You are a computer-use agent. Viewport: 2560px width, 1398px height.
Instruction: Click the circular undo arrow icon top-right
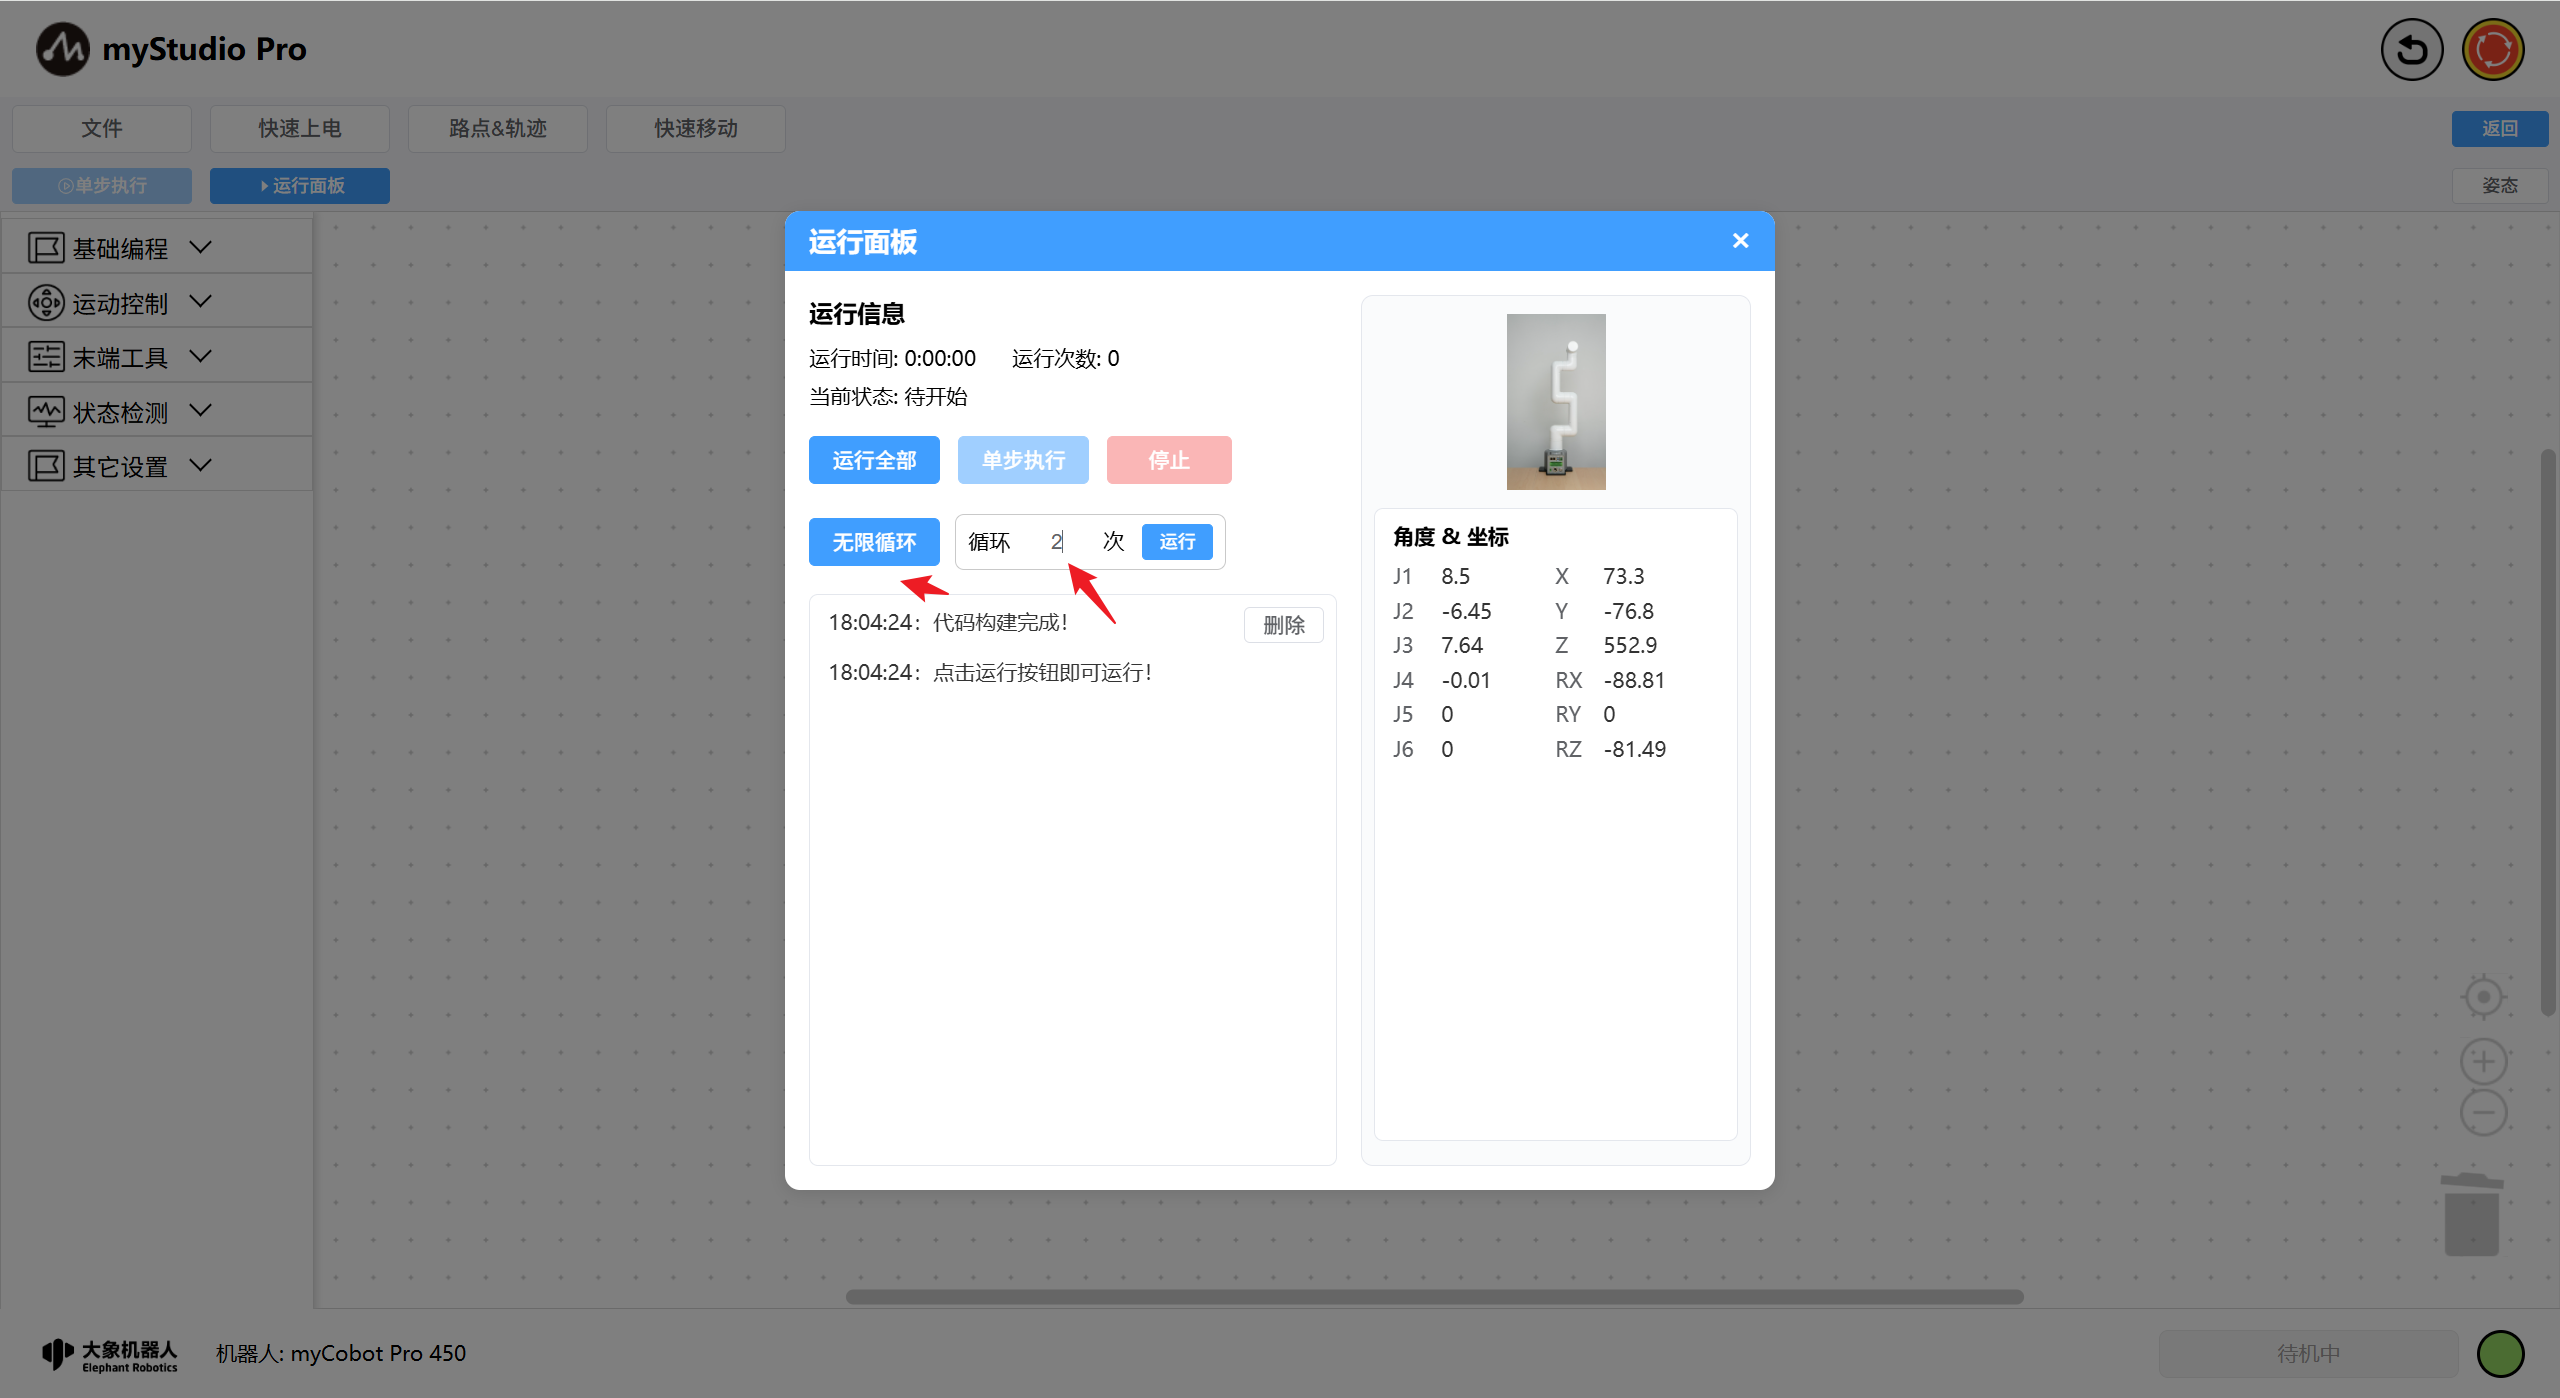point(2411,50)
